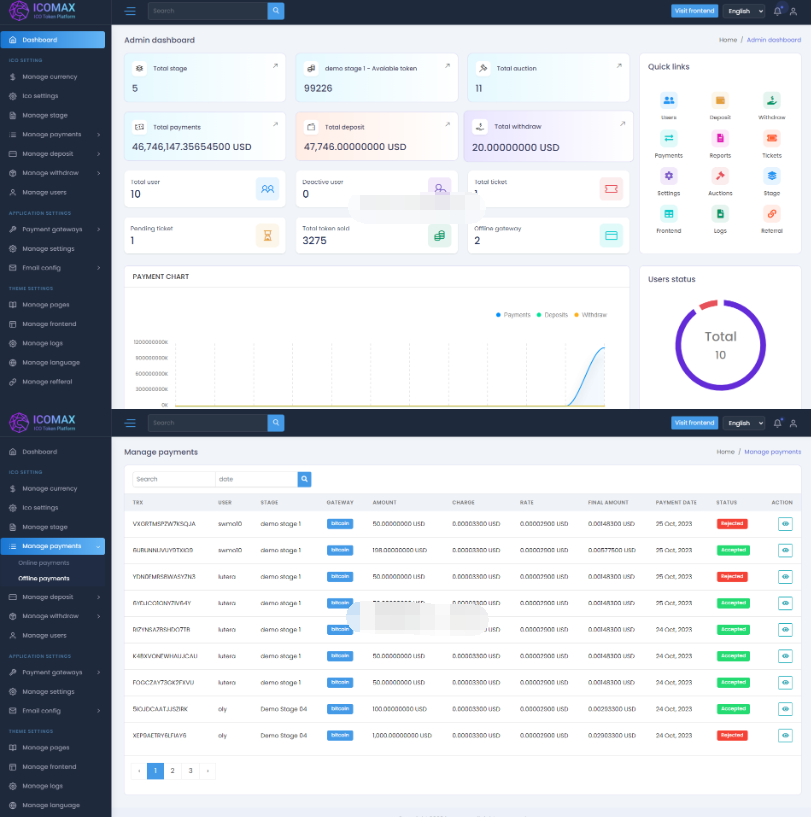Open arrow link on Total auction card
Image resolution: width=811 pixels, height=817 pixels.
point(618,67)
